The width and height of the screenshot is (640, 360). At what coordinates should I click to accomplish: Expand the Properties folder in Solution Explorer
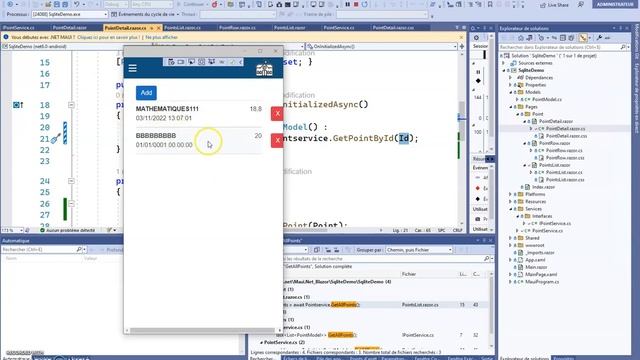[x=510, y=85]
